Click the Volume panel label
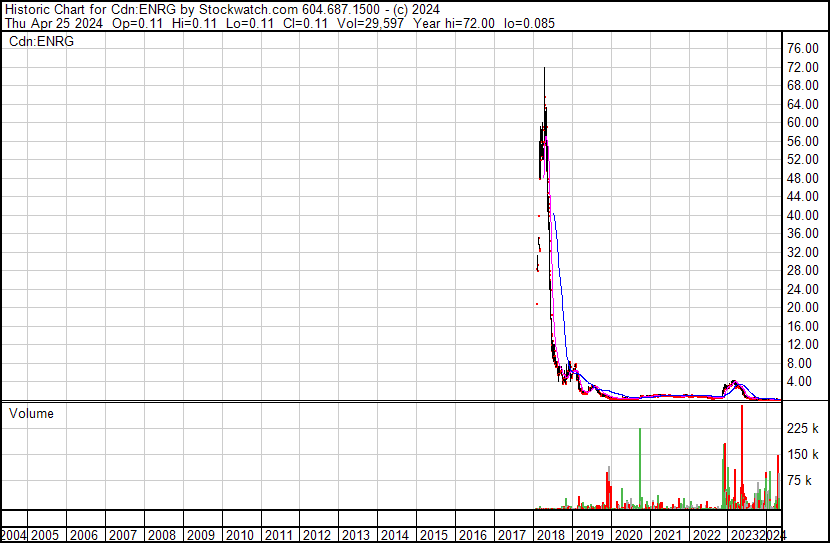Viewport: 830px width, 543px height. coord(32,414)
